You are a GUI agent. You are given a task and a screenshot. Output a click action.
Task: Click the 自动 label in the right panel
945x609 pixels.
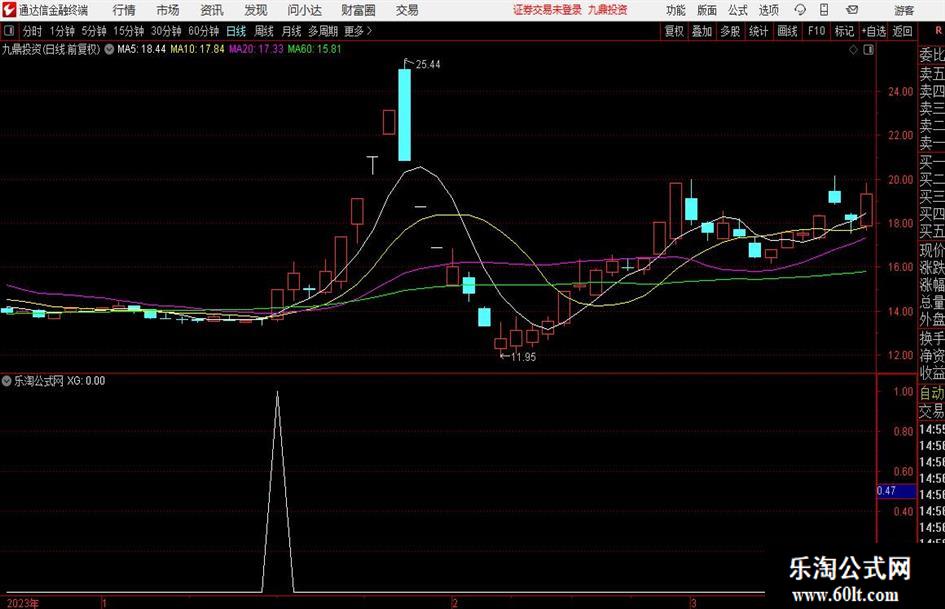(932, 393)
